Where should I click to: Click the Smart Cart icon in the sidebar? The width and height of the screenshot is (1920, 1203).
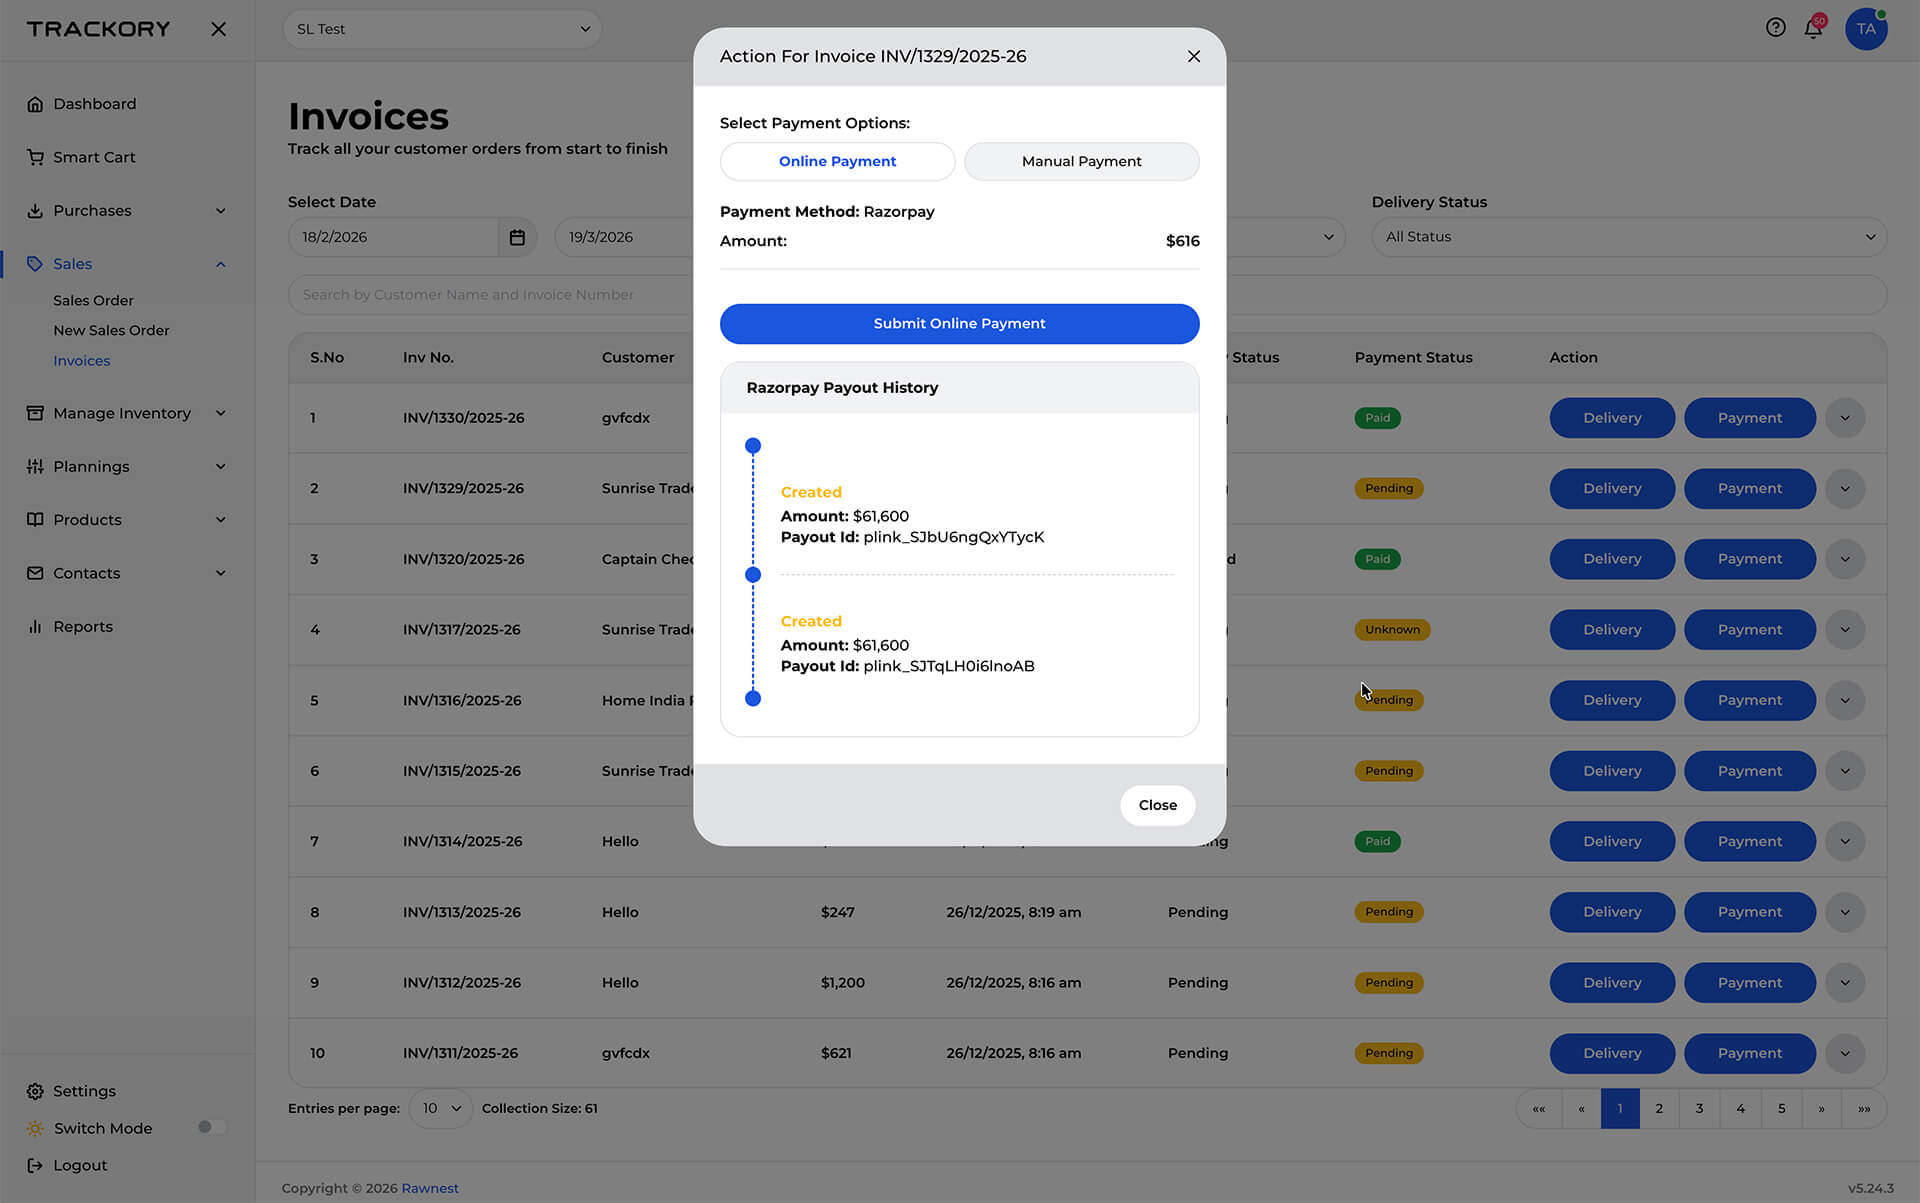point(35,157)
